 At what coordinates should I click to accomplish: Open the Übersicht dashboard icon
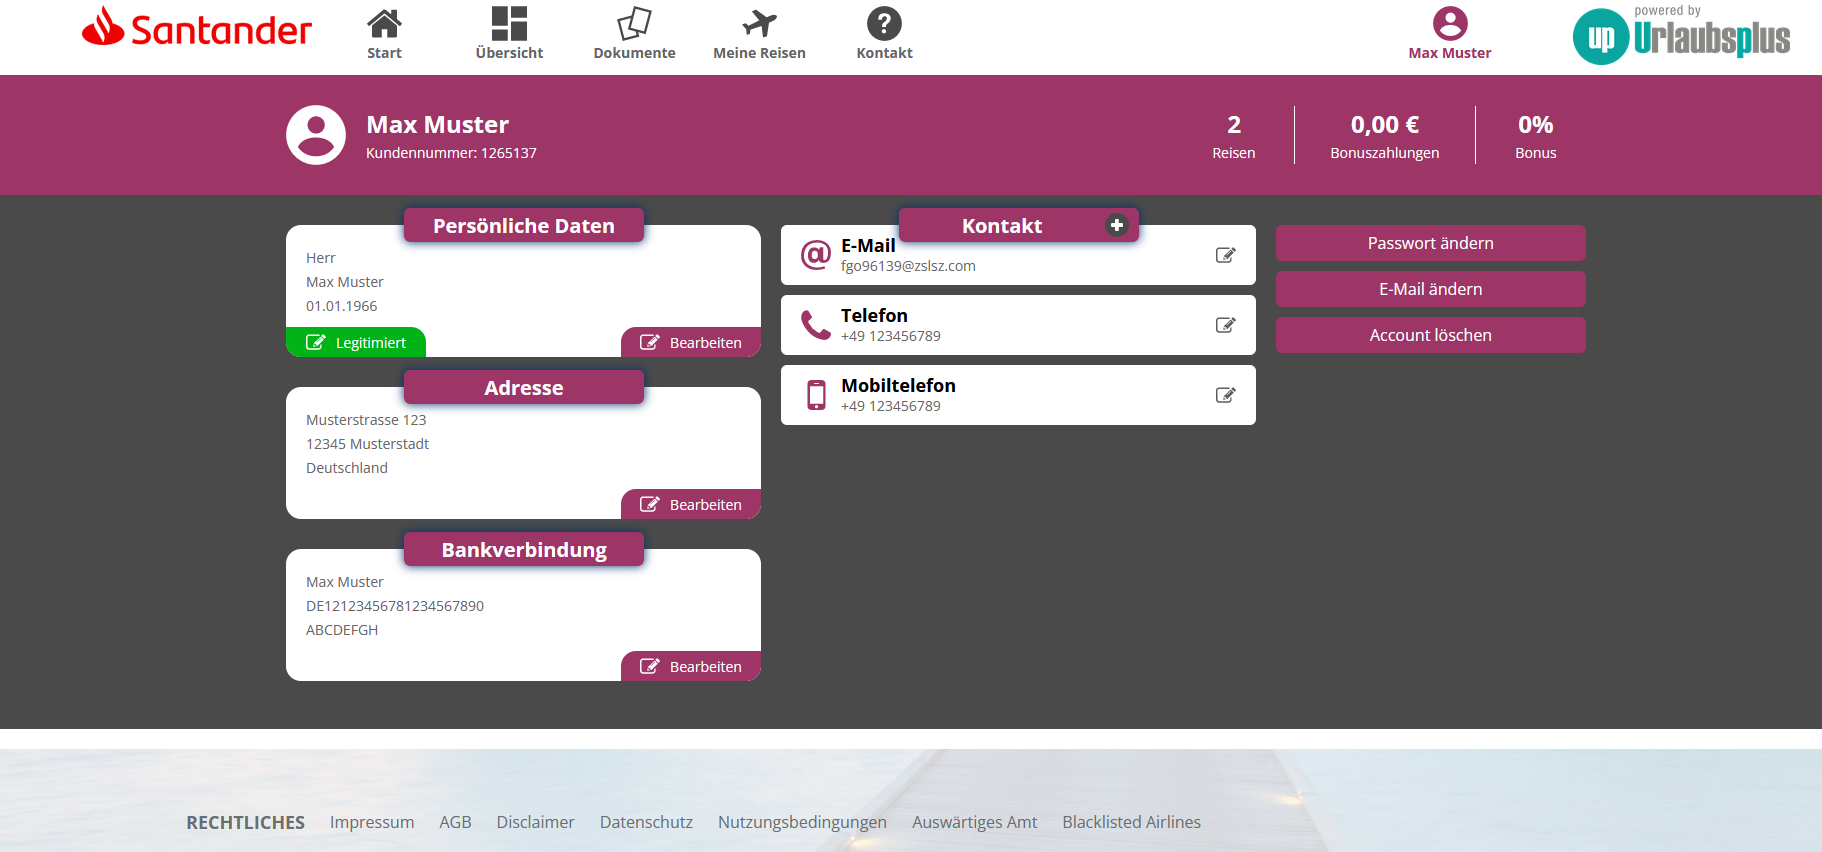[x=509, y=23]
